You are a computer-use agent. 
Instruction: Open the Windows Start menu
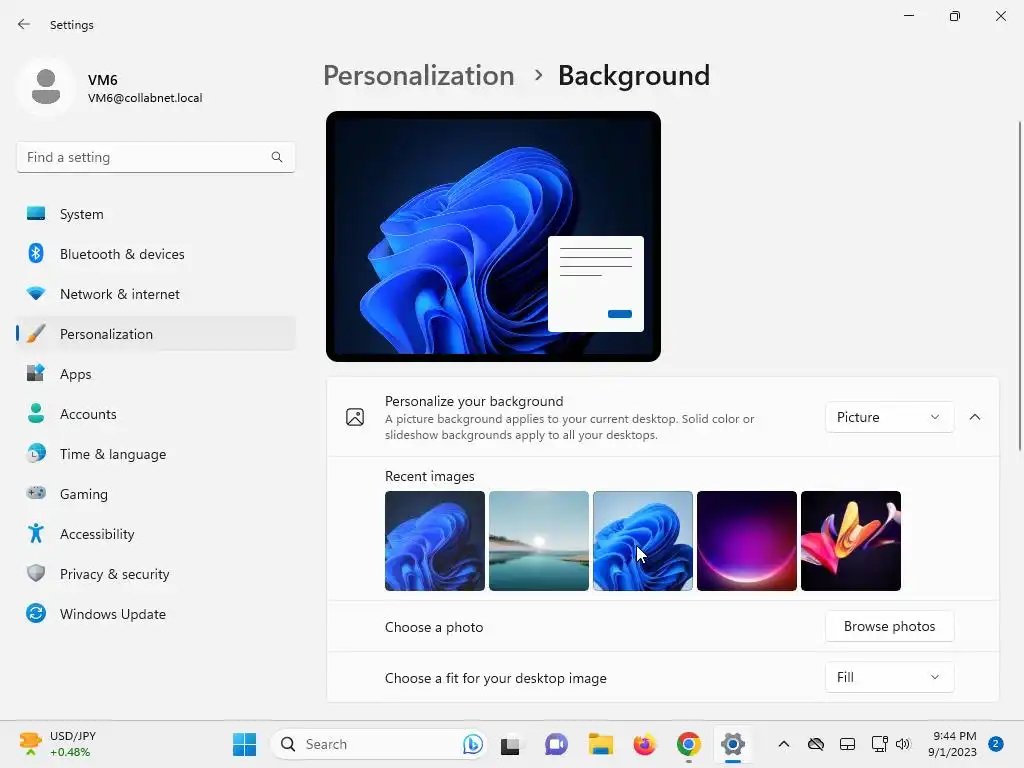tap(245, 744)
